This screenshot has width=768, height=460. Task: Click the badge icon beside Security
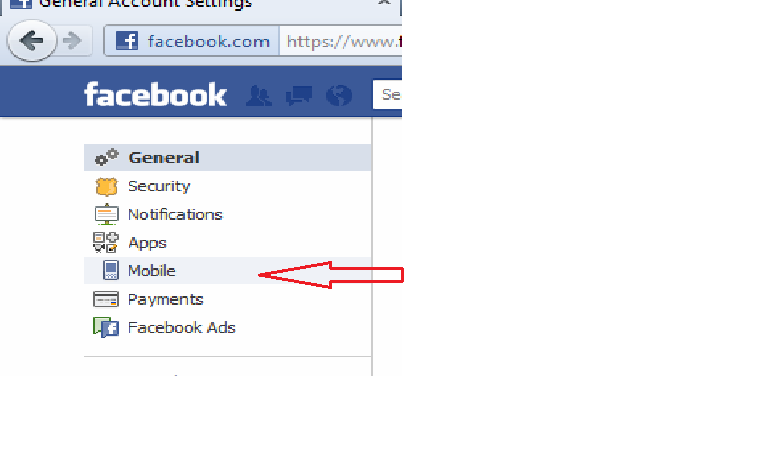pos(106,187)
